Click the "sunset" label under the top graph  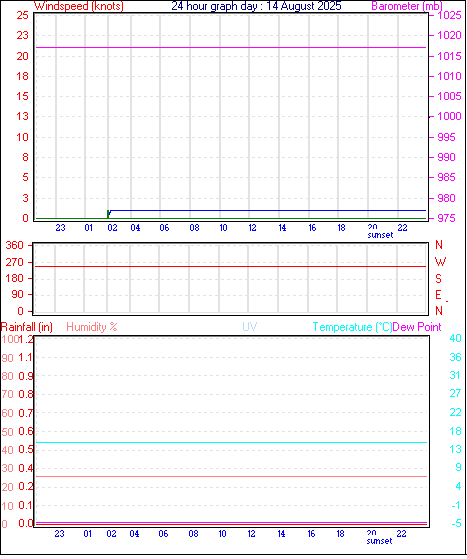pos(380,235)
